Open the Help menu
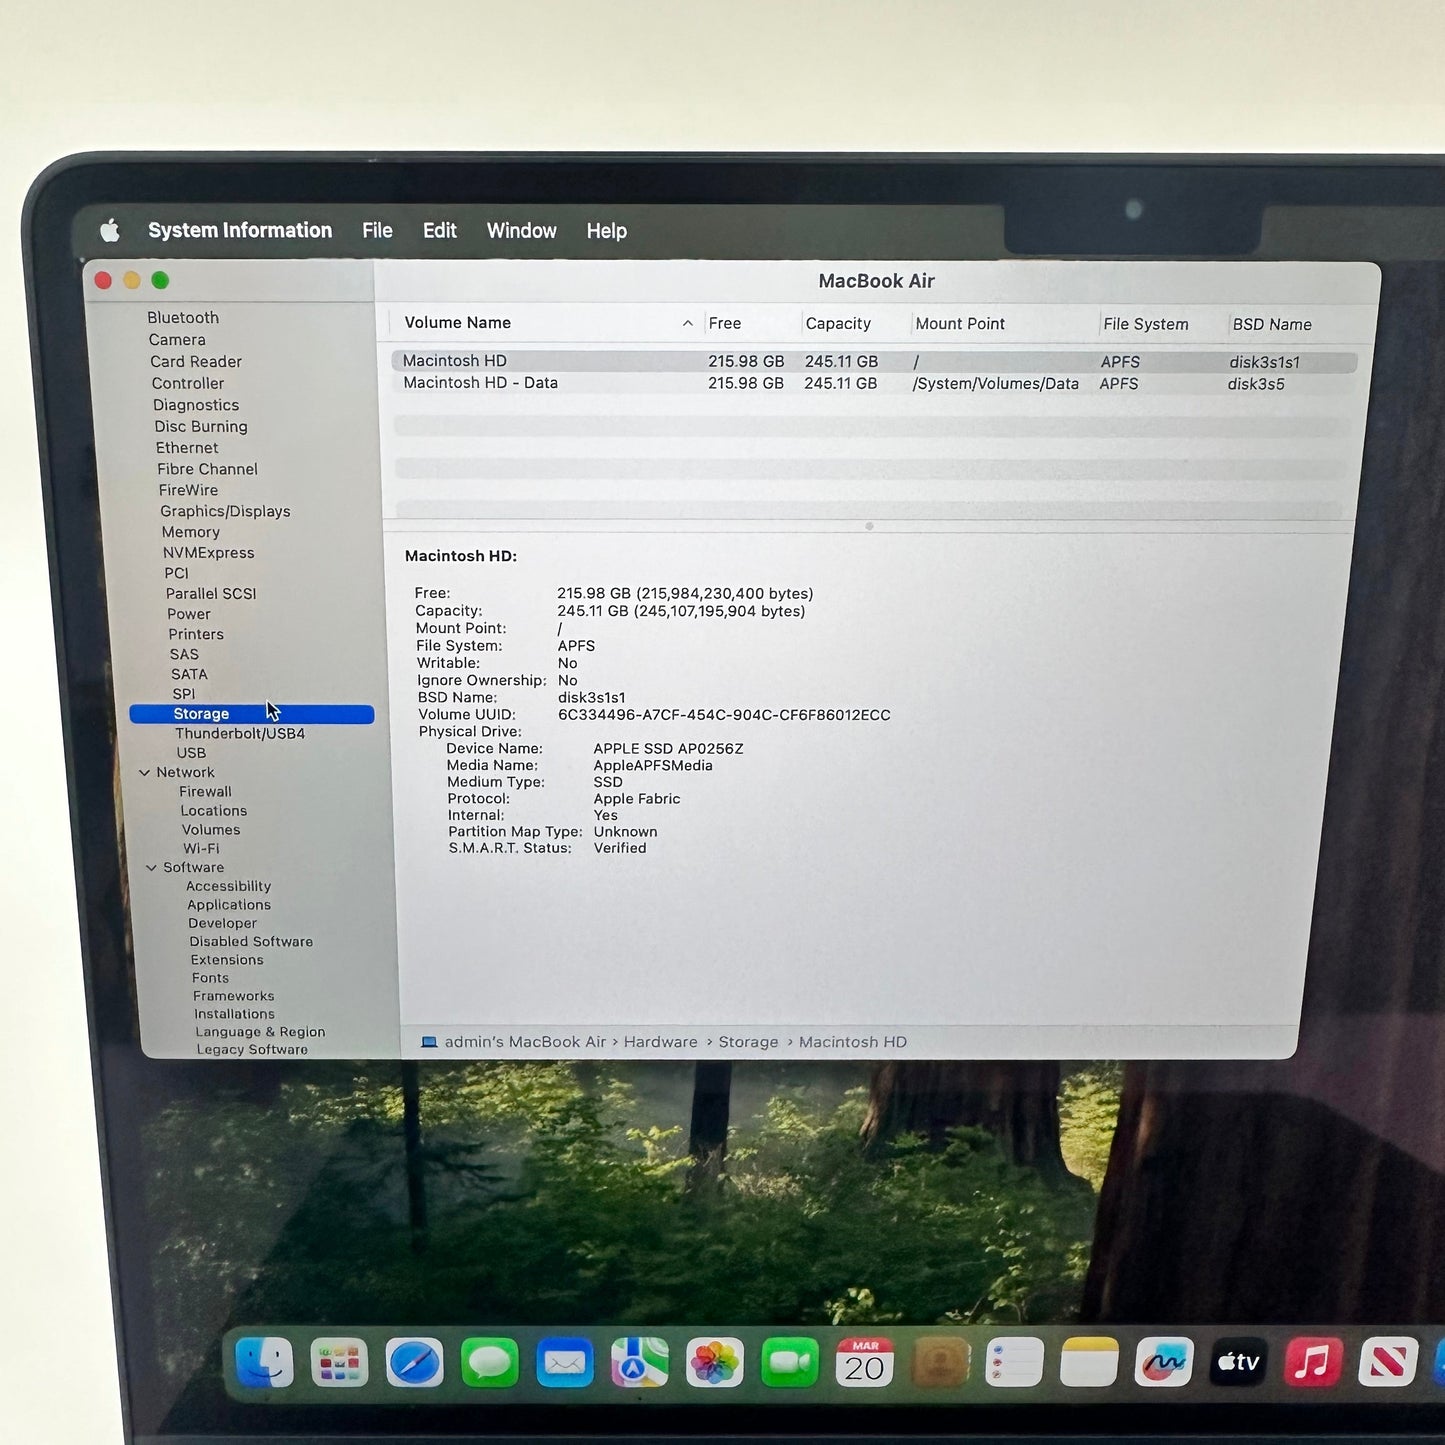 (606, 231)
